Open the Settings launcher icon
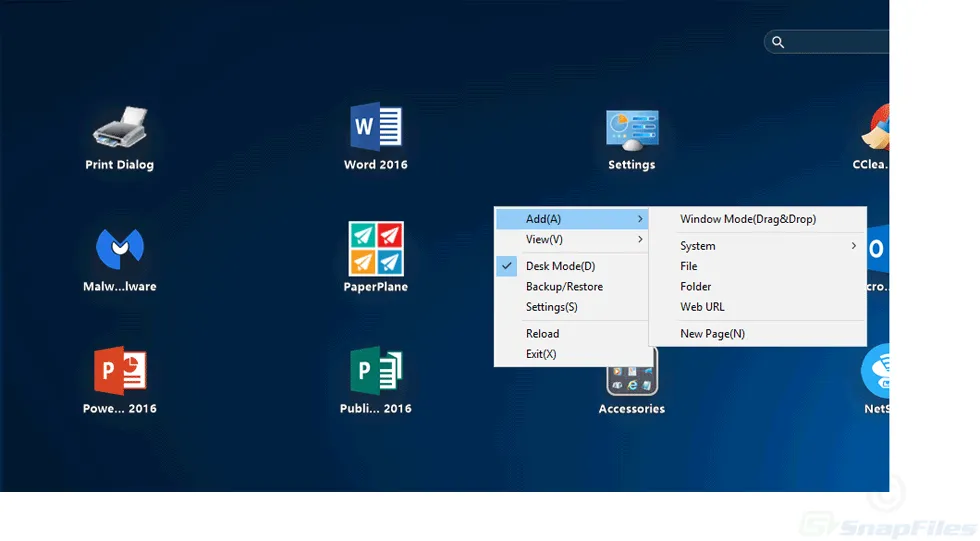Screen dimensions: 980x541 coord(632,131)
